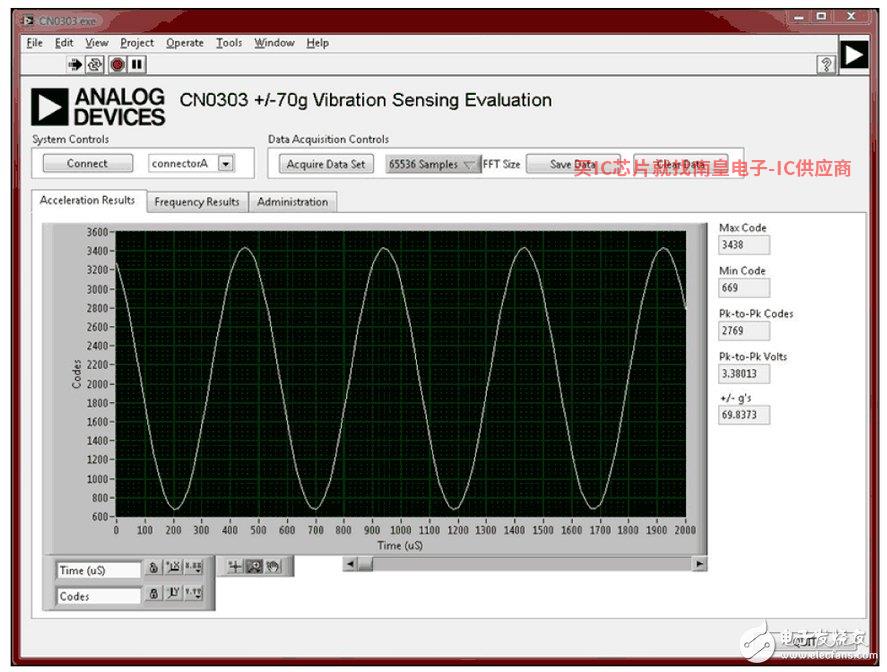Click the Run arrow toolbar icon
887x672 pixels.
click(75, 64)
